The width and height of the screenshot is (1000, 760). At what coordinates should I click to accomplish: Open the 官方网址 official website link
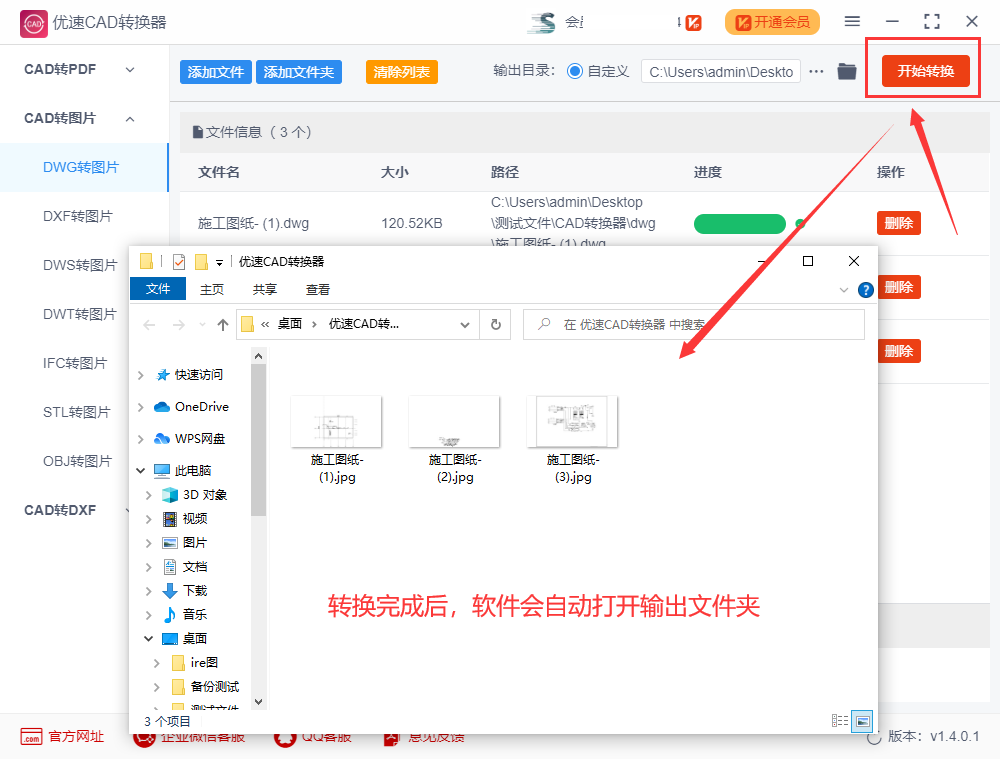(62, 736)
